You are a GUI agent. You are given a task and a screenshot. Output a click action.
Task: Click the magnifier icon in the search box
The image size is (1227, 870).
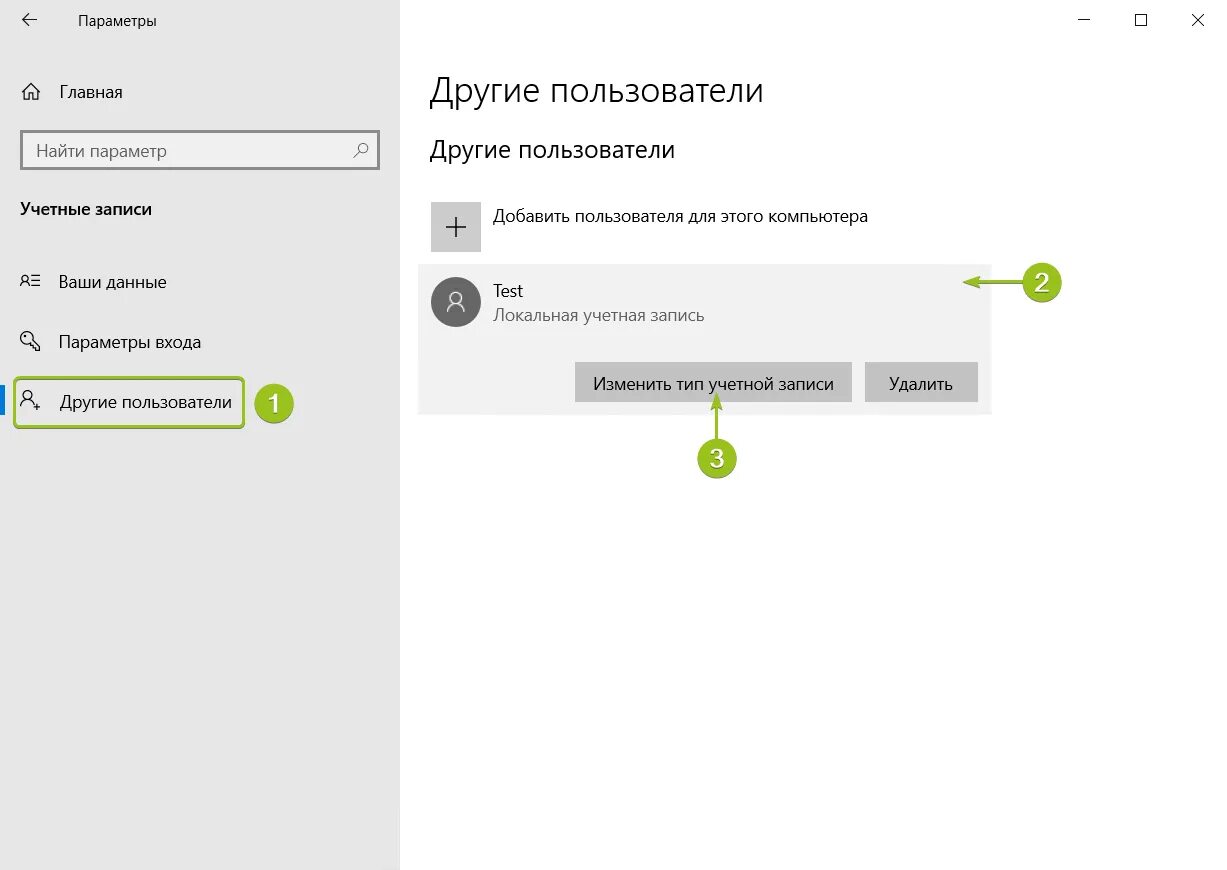tap(361, 150)
